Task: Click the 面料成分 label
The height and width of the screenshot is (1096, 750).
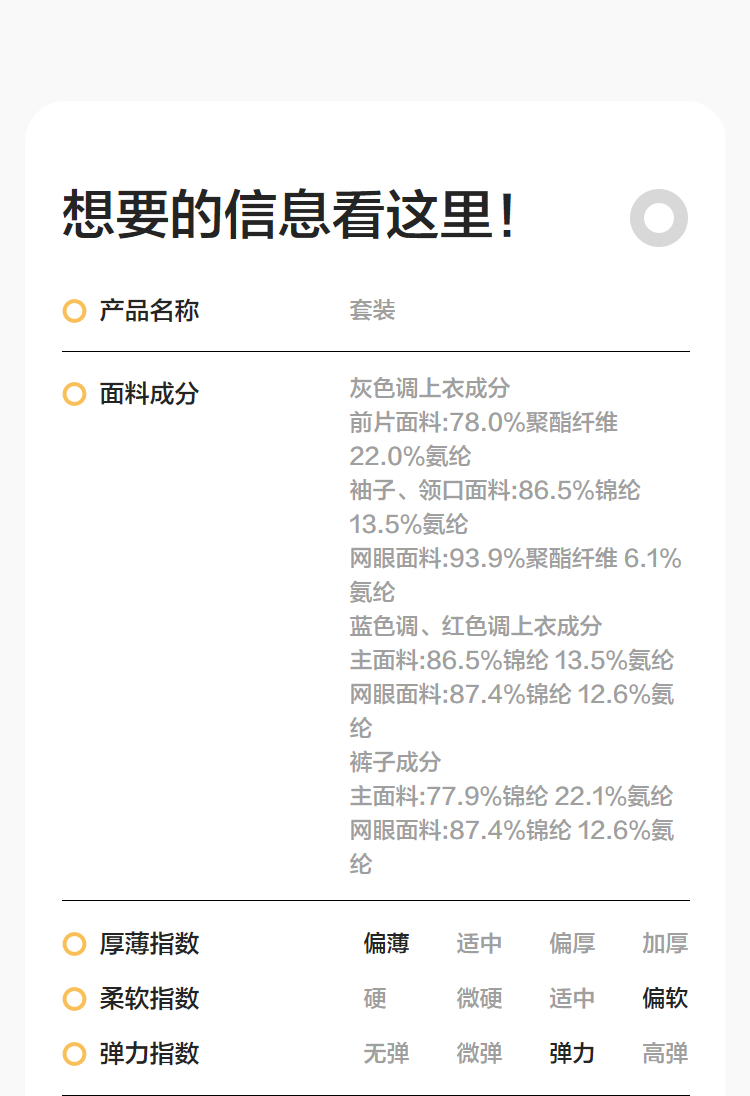Action: [149, 394]
